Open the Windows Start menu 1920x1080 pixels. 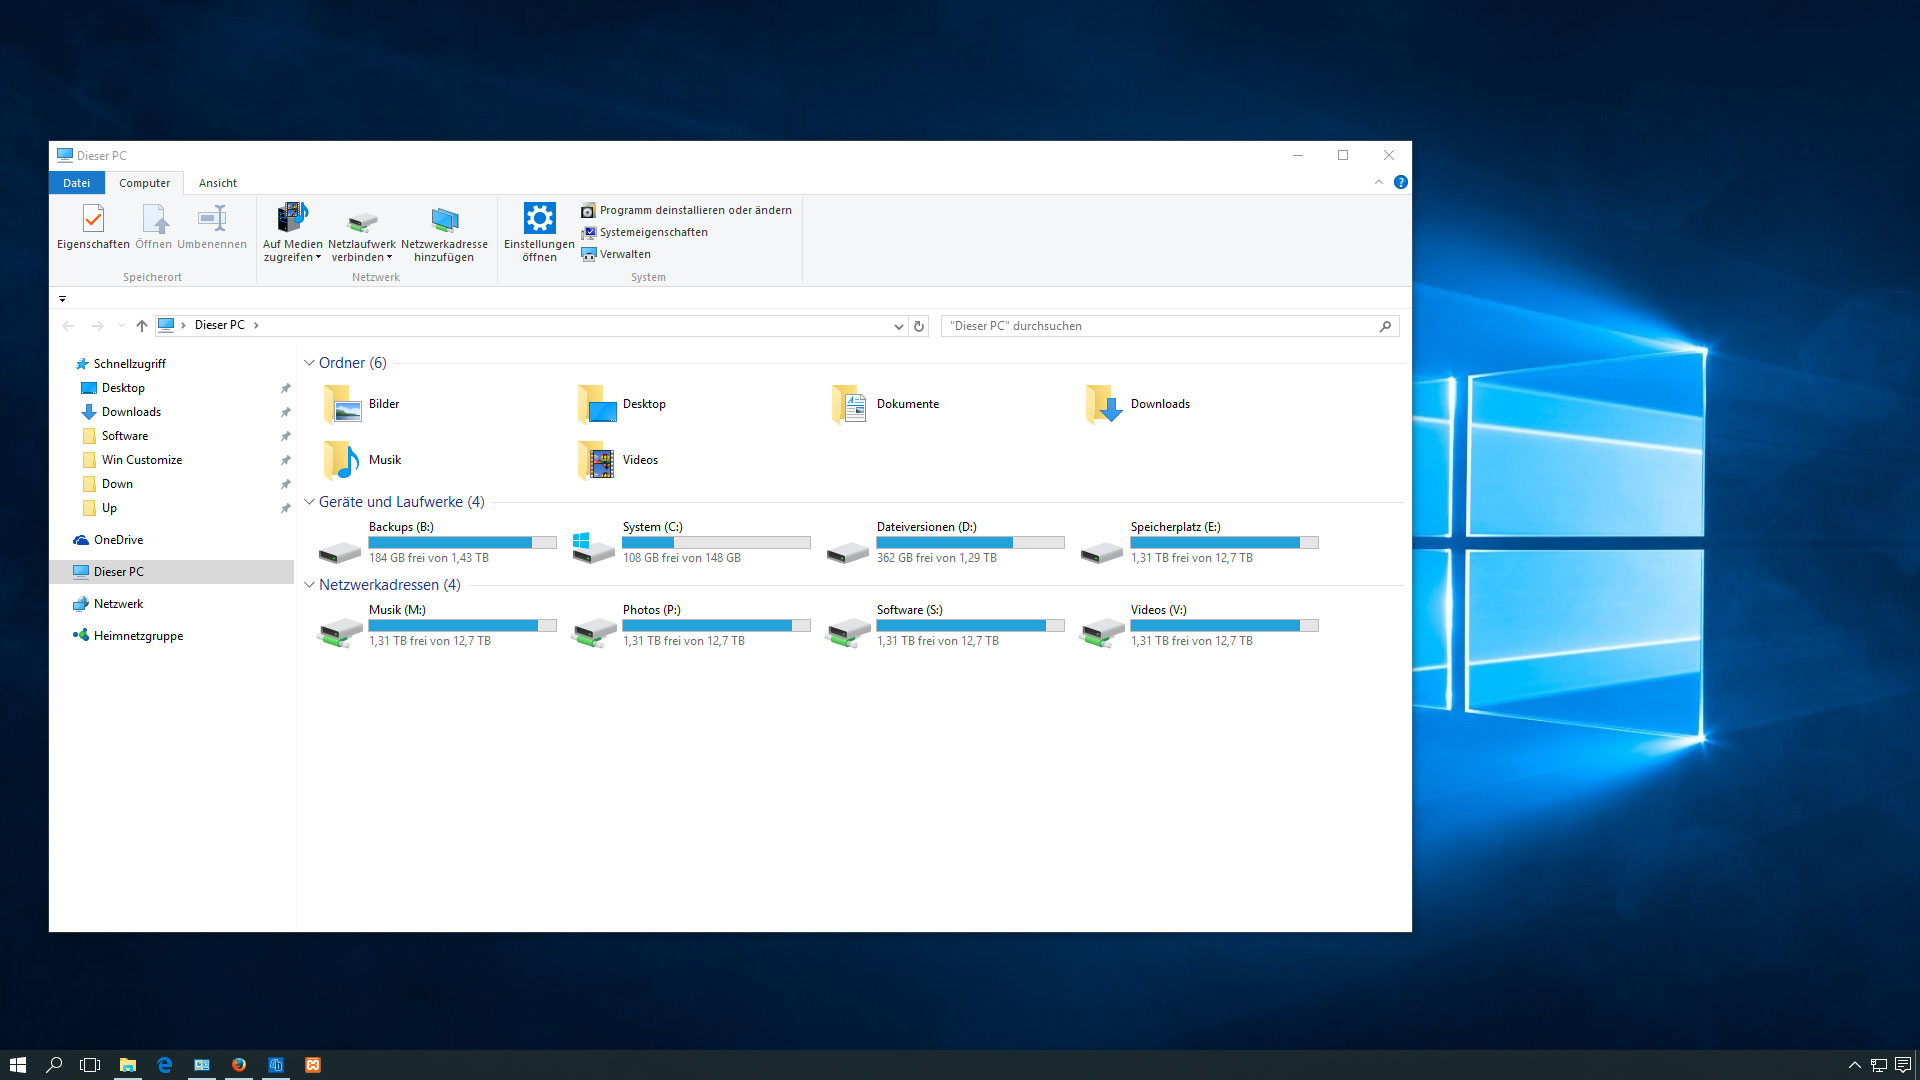click(17, 1065)
